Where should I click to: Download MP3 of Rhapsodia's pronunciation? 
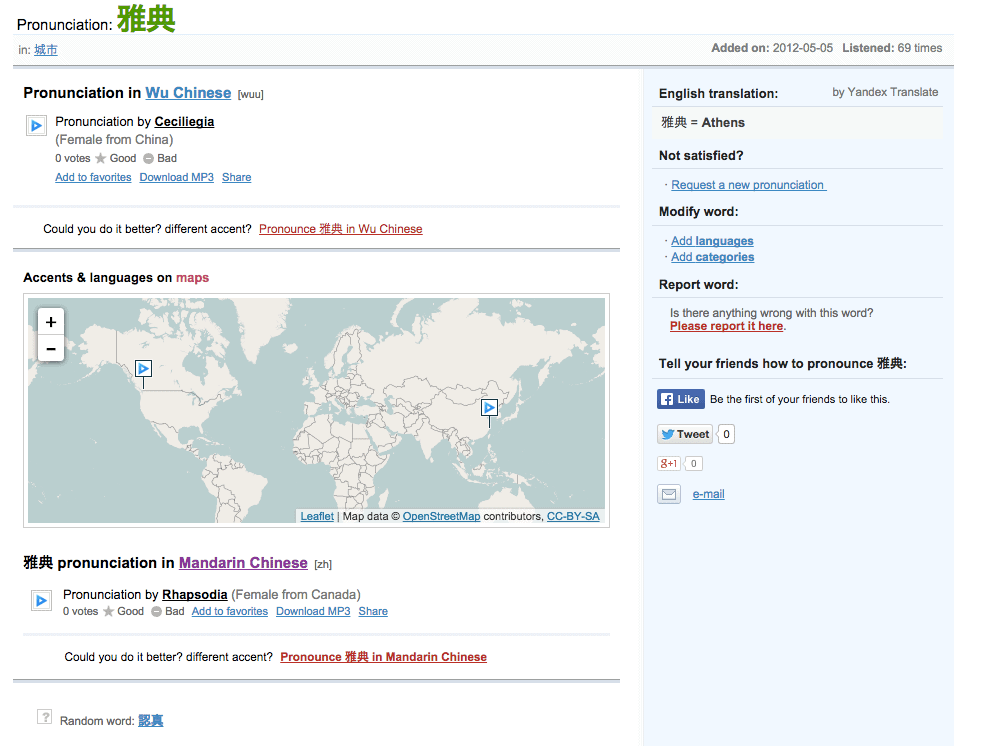pyautogui.click(x=313, y=612)
